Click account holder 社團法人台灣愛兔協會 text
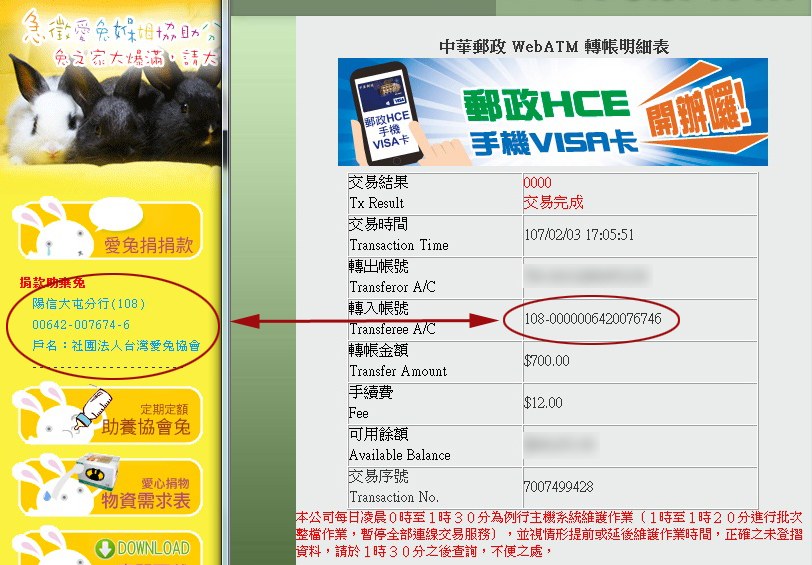The height and width of the screenshot is (565, 812). click(116, 346)
